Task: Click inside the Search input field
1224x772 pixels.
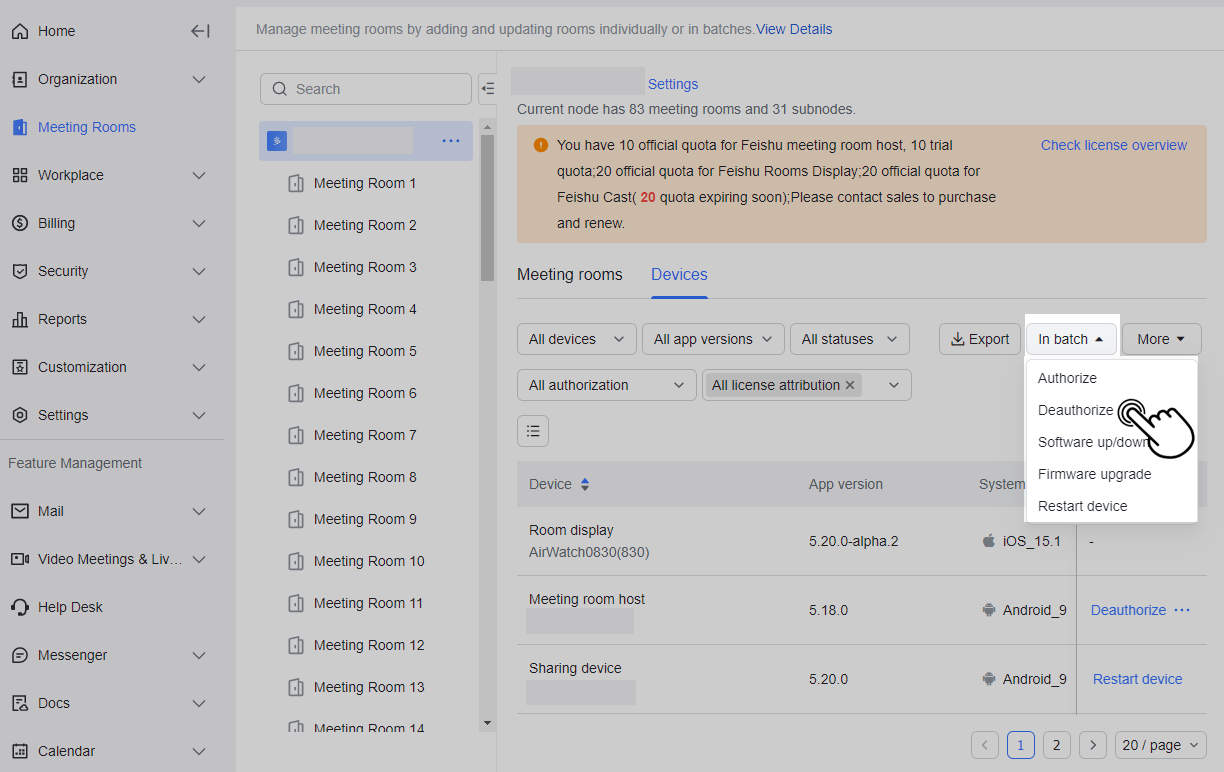Action: [365, 88]
